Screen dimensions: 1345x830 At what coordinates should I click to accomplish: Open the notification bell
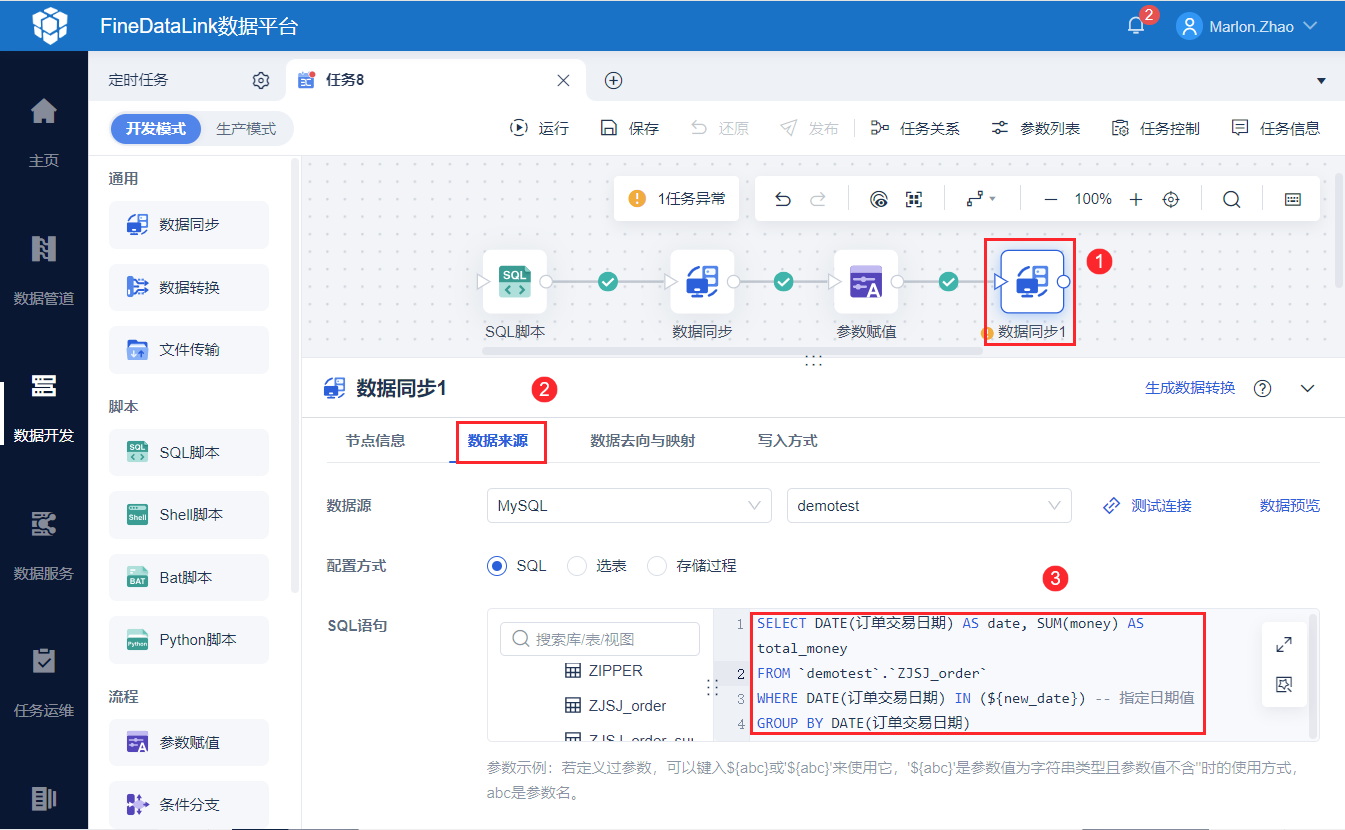(x=1136, y=26)
